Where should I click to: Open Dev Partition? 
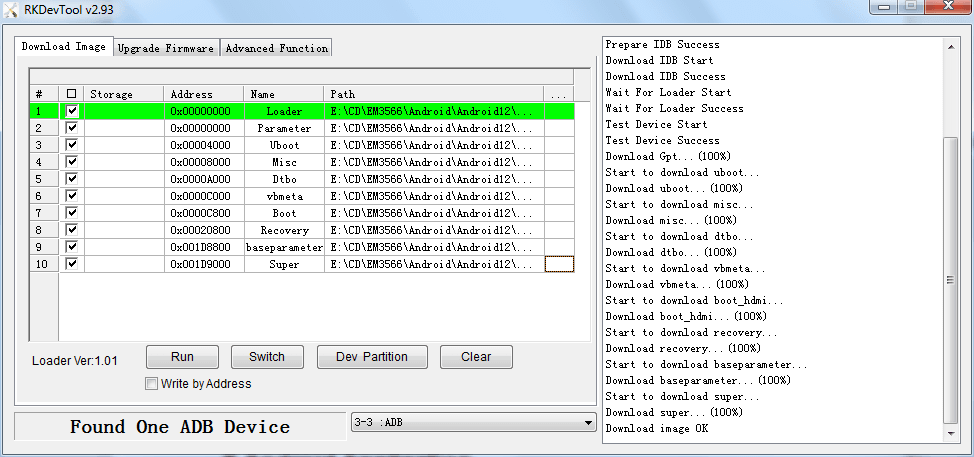(372, 357)
